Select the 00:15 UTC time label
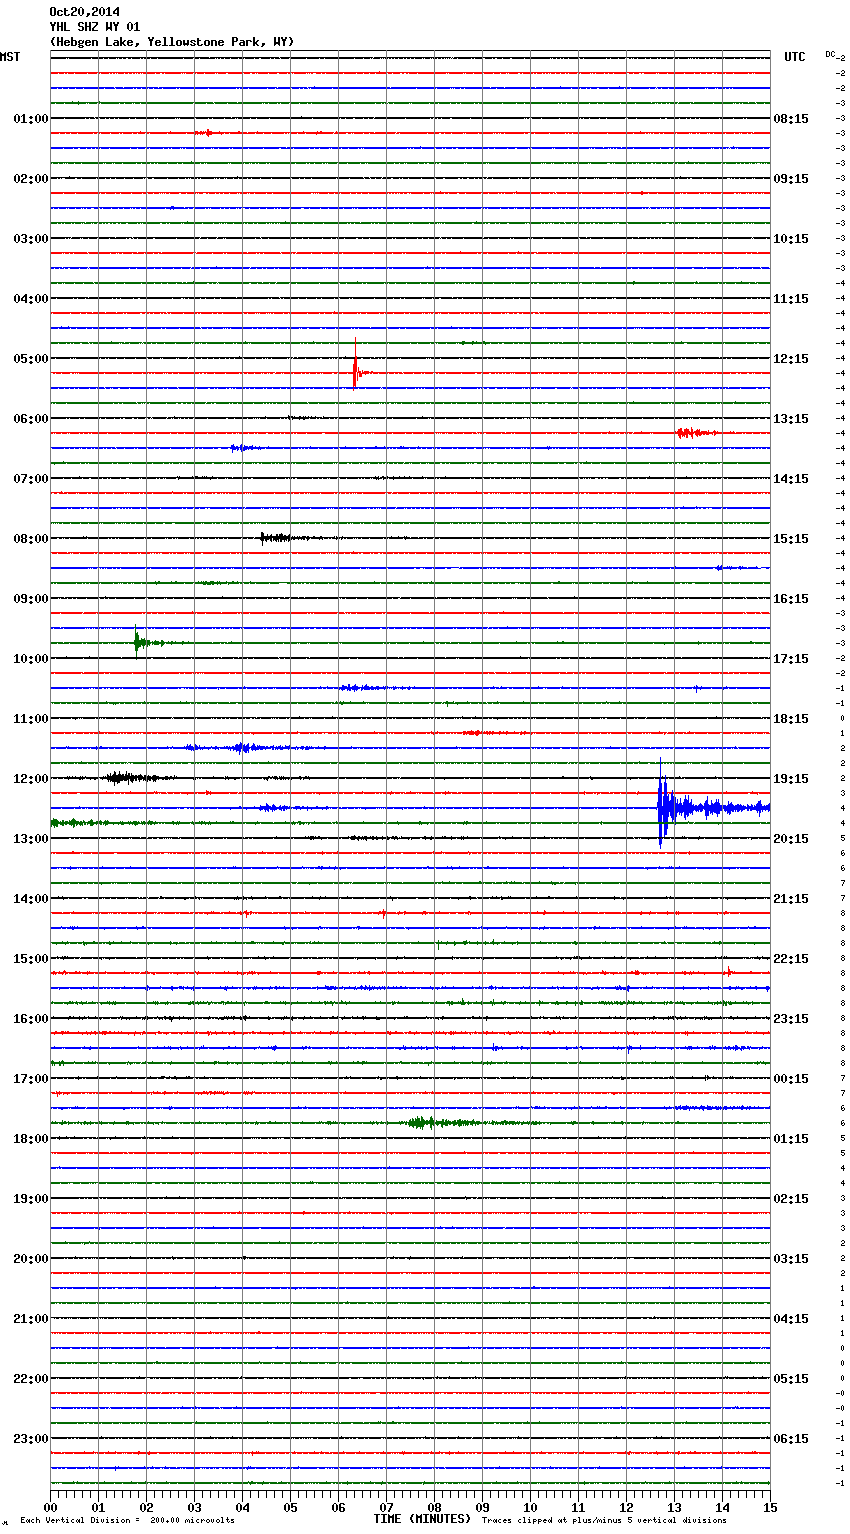 pyautogui.click(x=791, y=1079)
